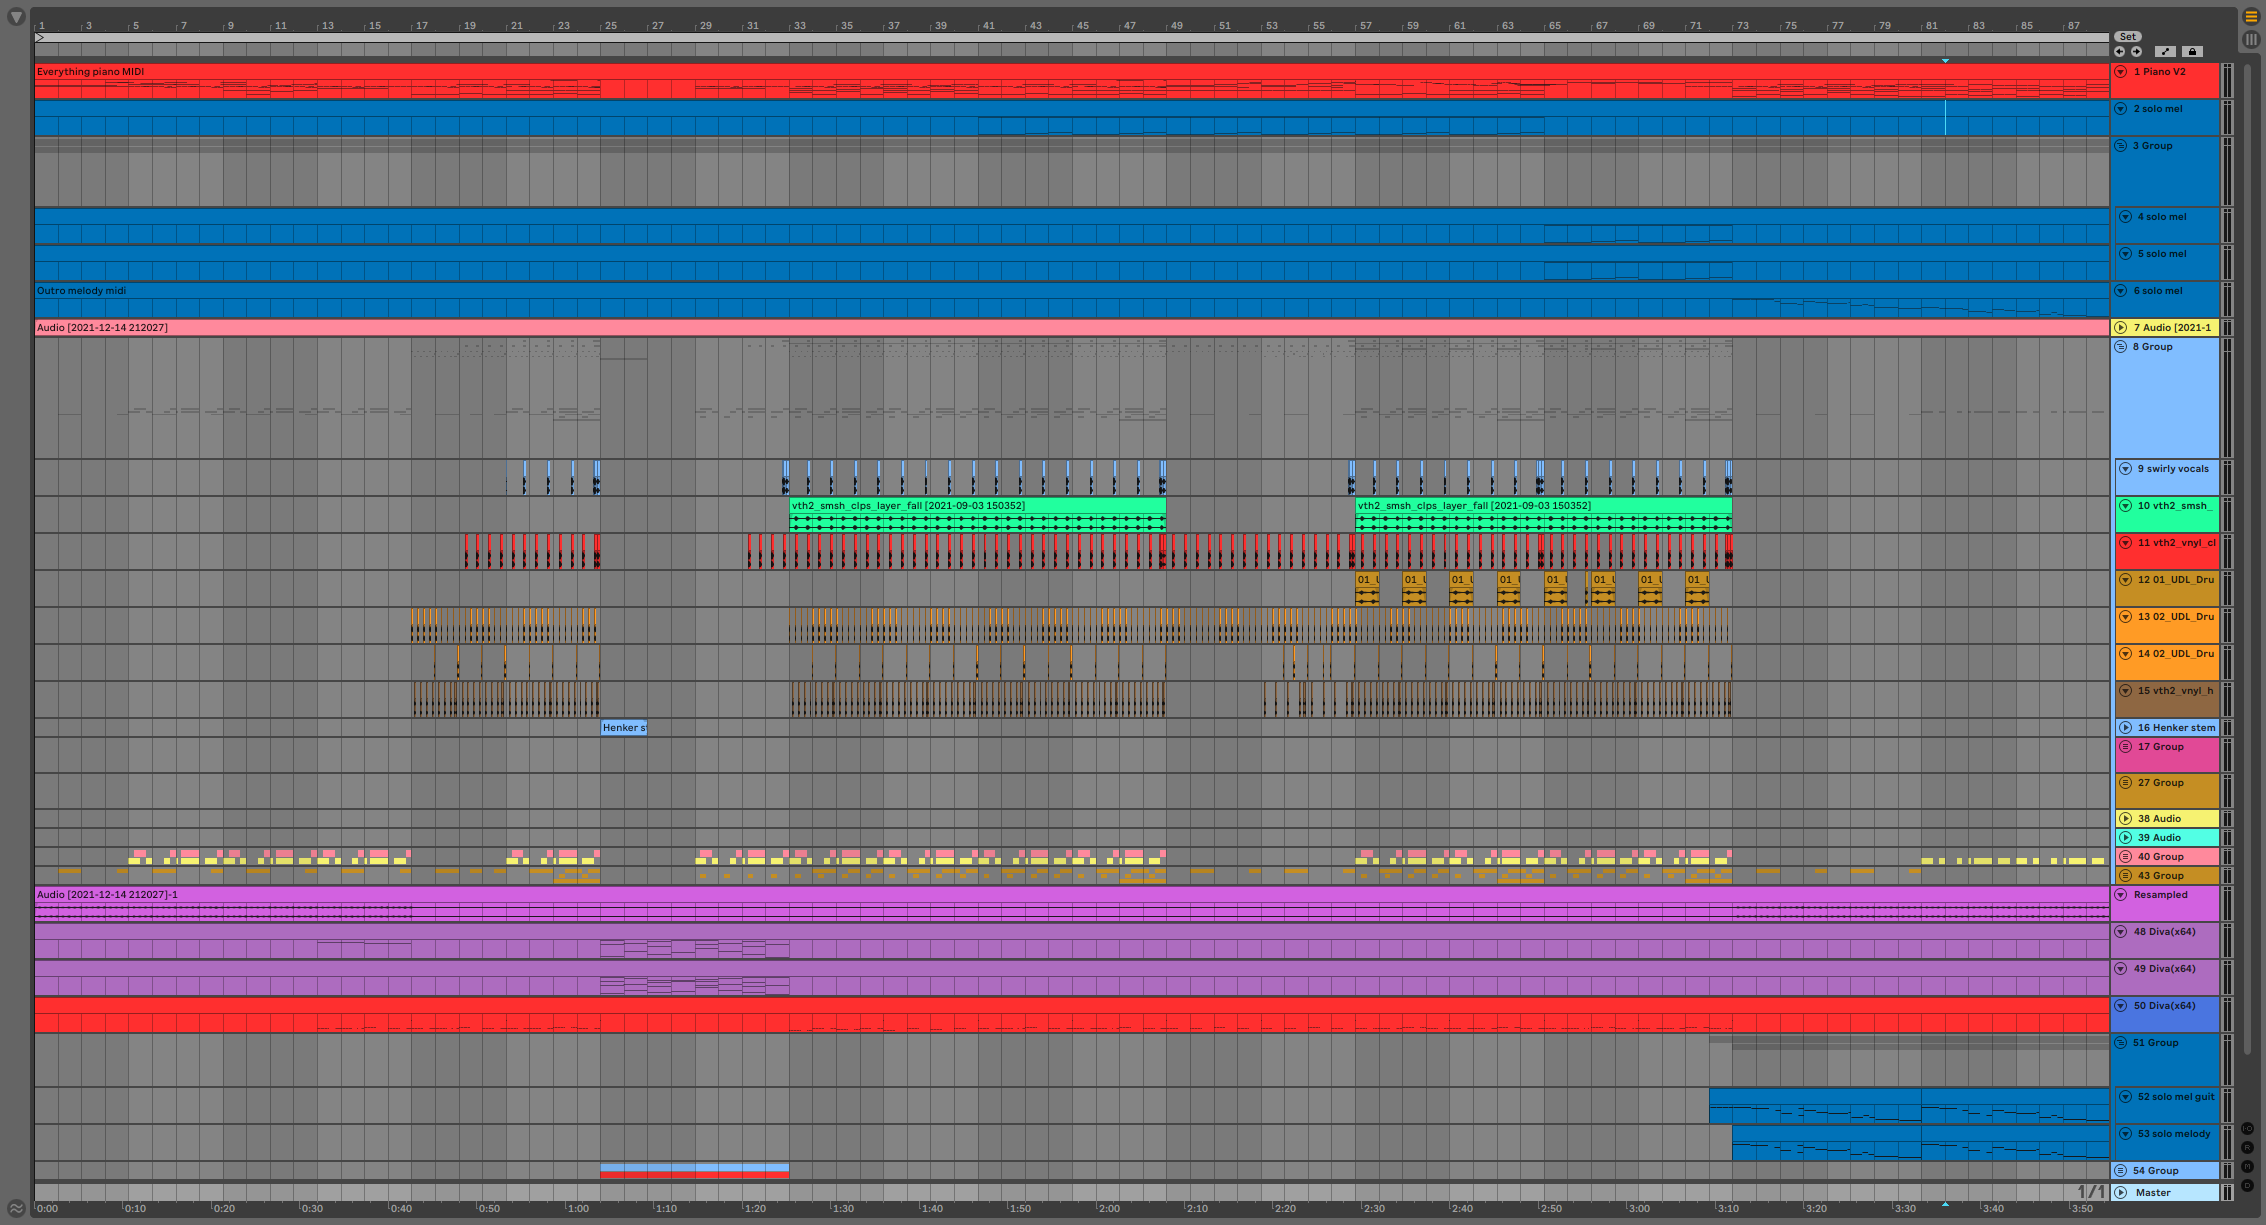Click the overview toggle icon at bottom-left
Image resolution: width=2266 pixels, height=1225 pixels.
tap(16, 1208)
